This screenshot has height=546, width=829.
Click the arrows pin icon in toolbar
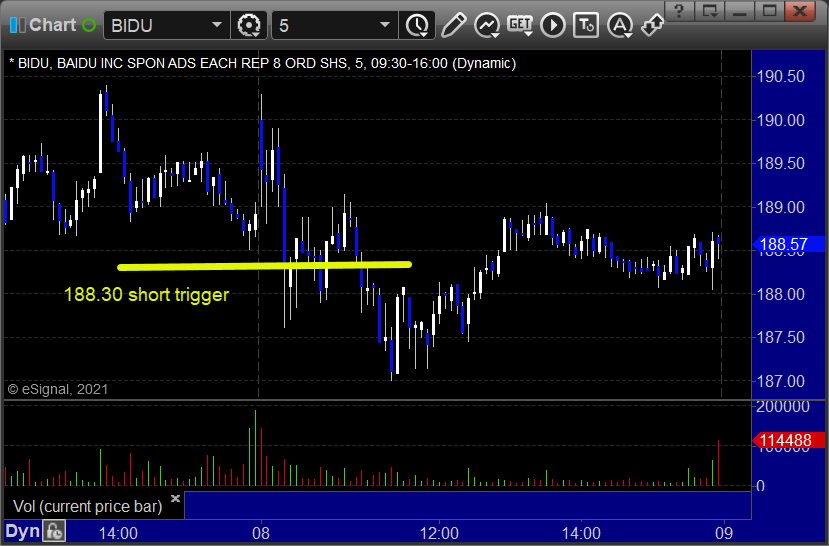coord(652,25)
